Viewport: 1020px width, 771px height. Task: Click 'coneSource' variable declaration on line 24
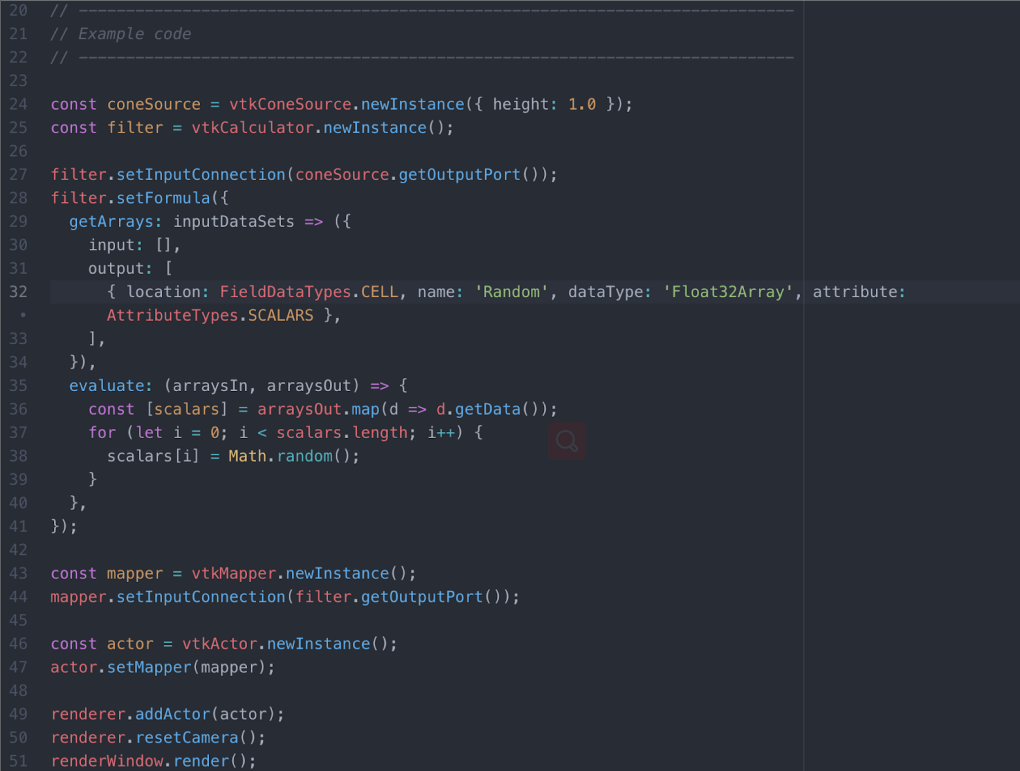tap(154, 104)
